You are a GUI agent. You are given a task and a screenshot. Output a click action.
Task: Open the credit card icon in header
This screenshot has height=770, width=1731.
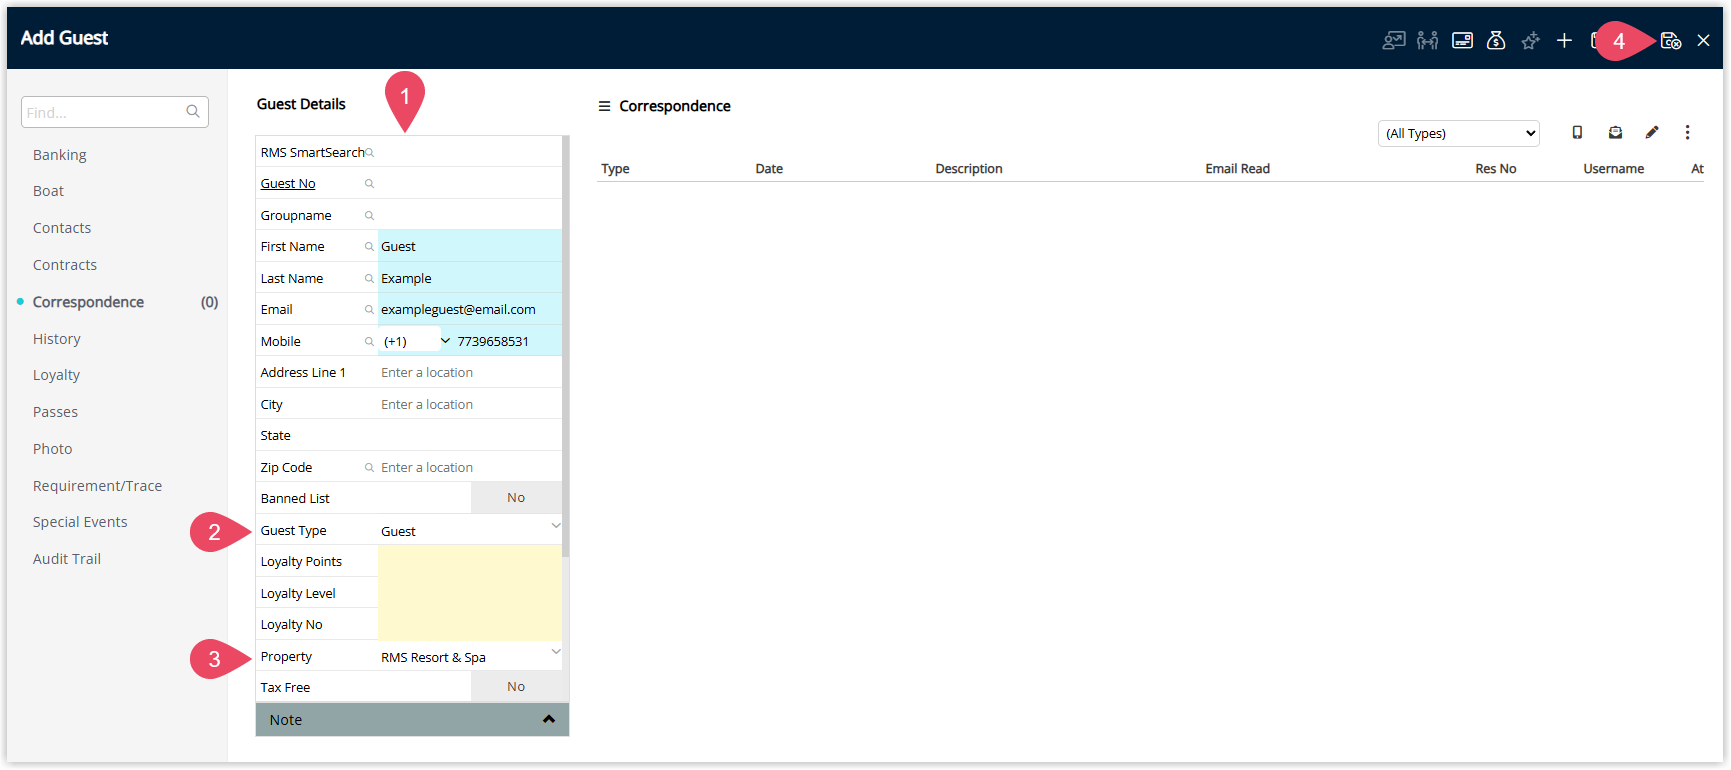[x=1462, y=40]
